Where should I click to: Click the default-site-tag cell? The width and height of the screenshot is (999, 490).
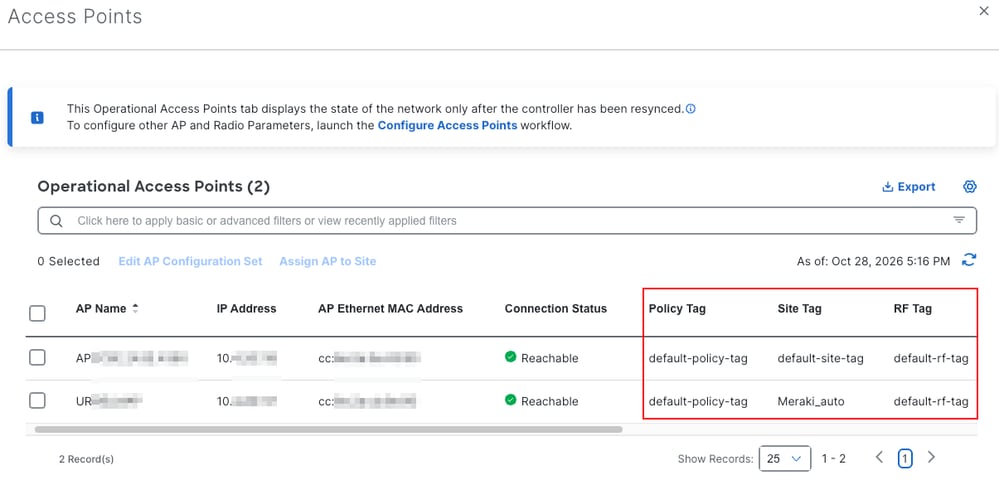pyautogui.click(x=821, y=358)
